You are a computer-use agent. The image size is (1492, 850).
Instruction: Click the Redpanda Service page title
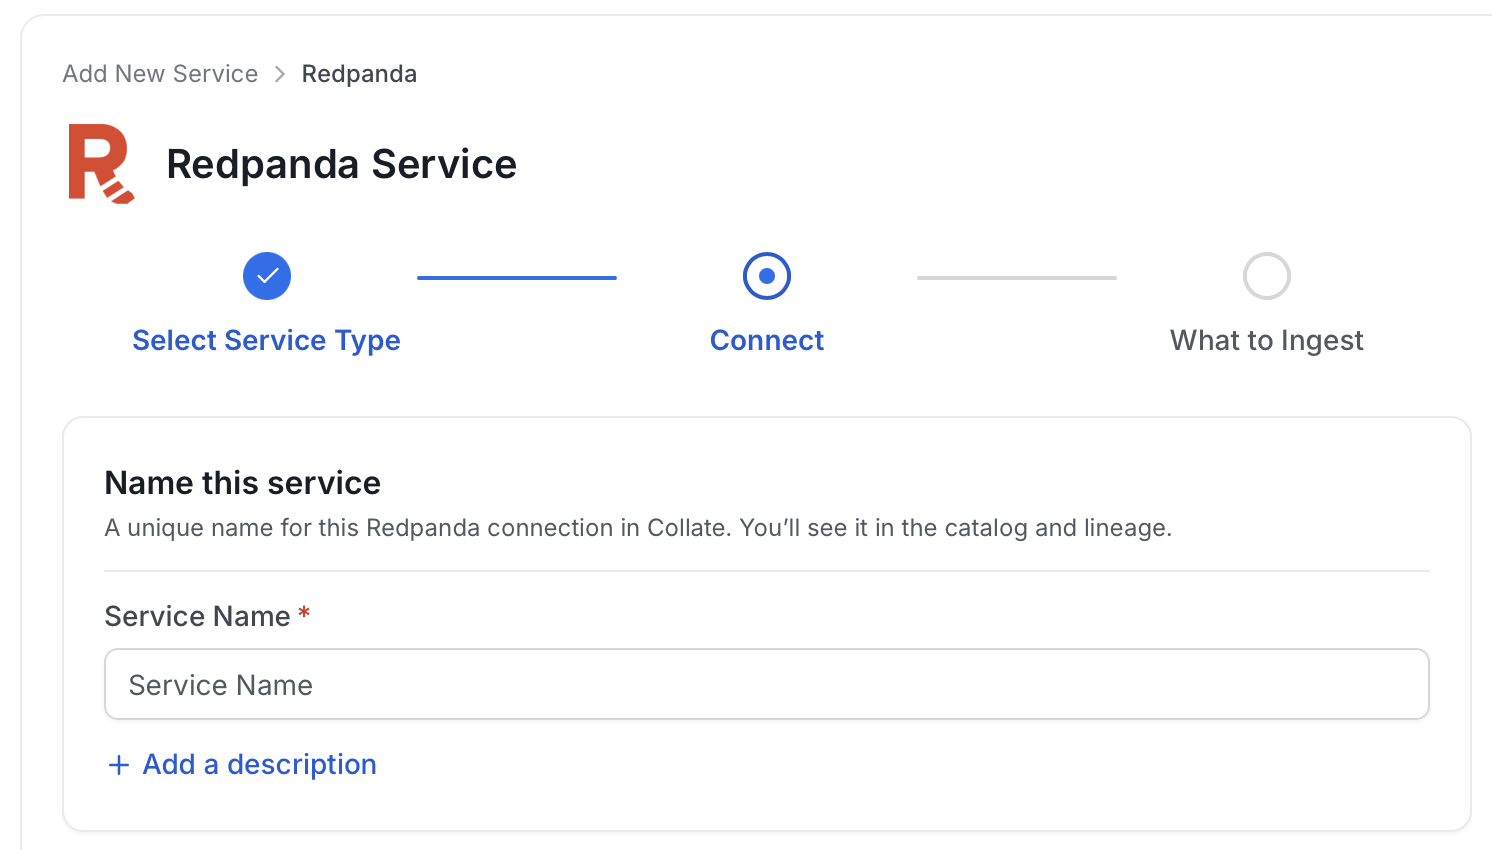pos(341,164)
